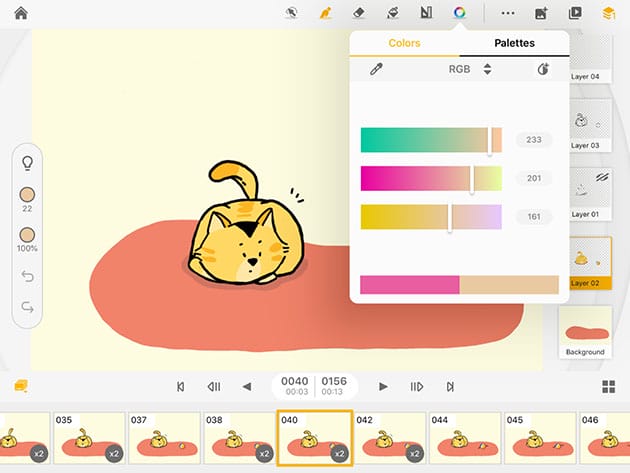Viewport: 630px width, 473px height.
Task: Switch to the Palettes tab
Action: click(x=514, y=43)
